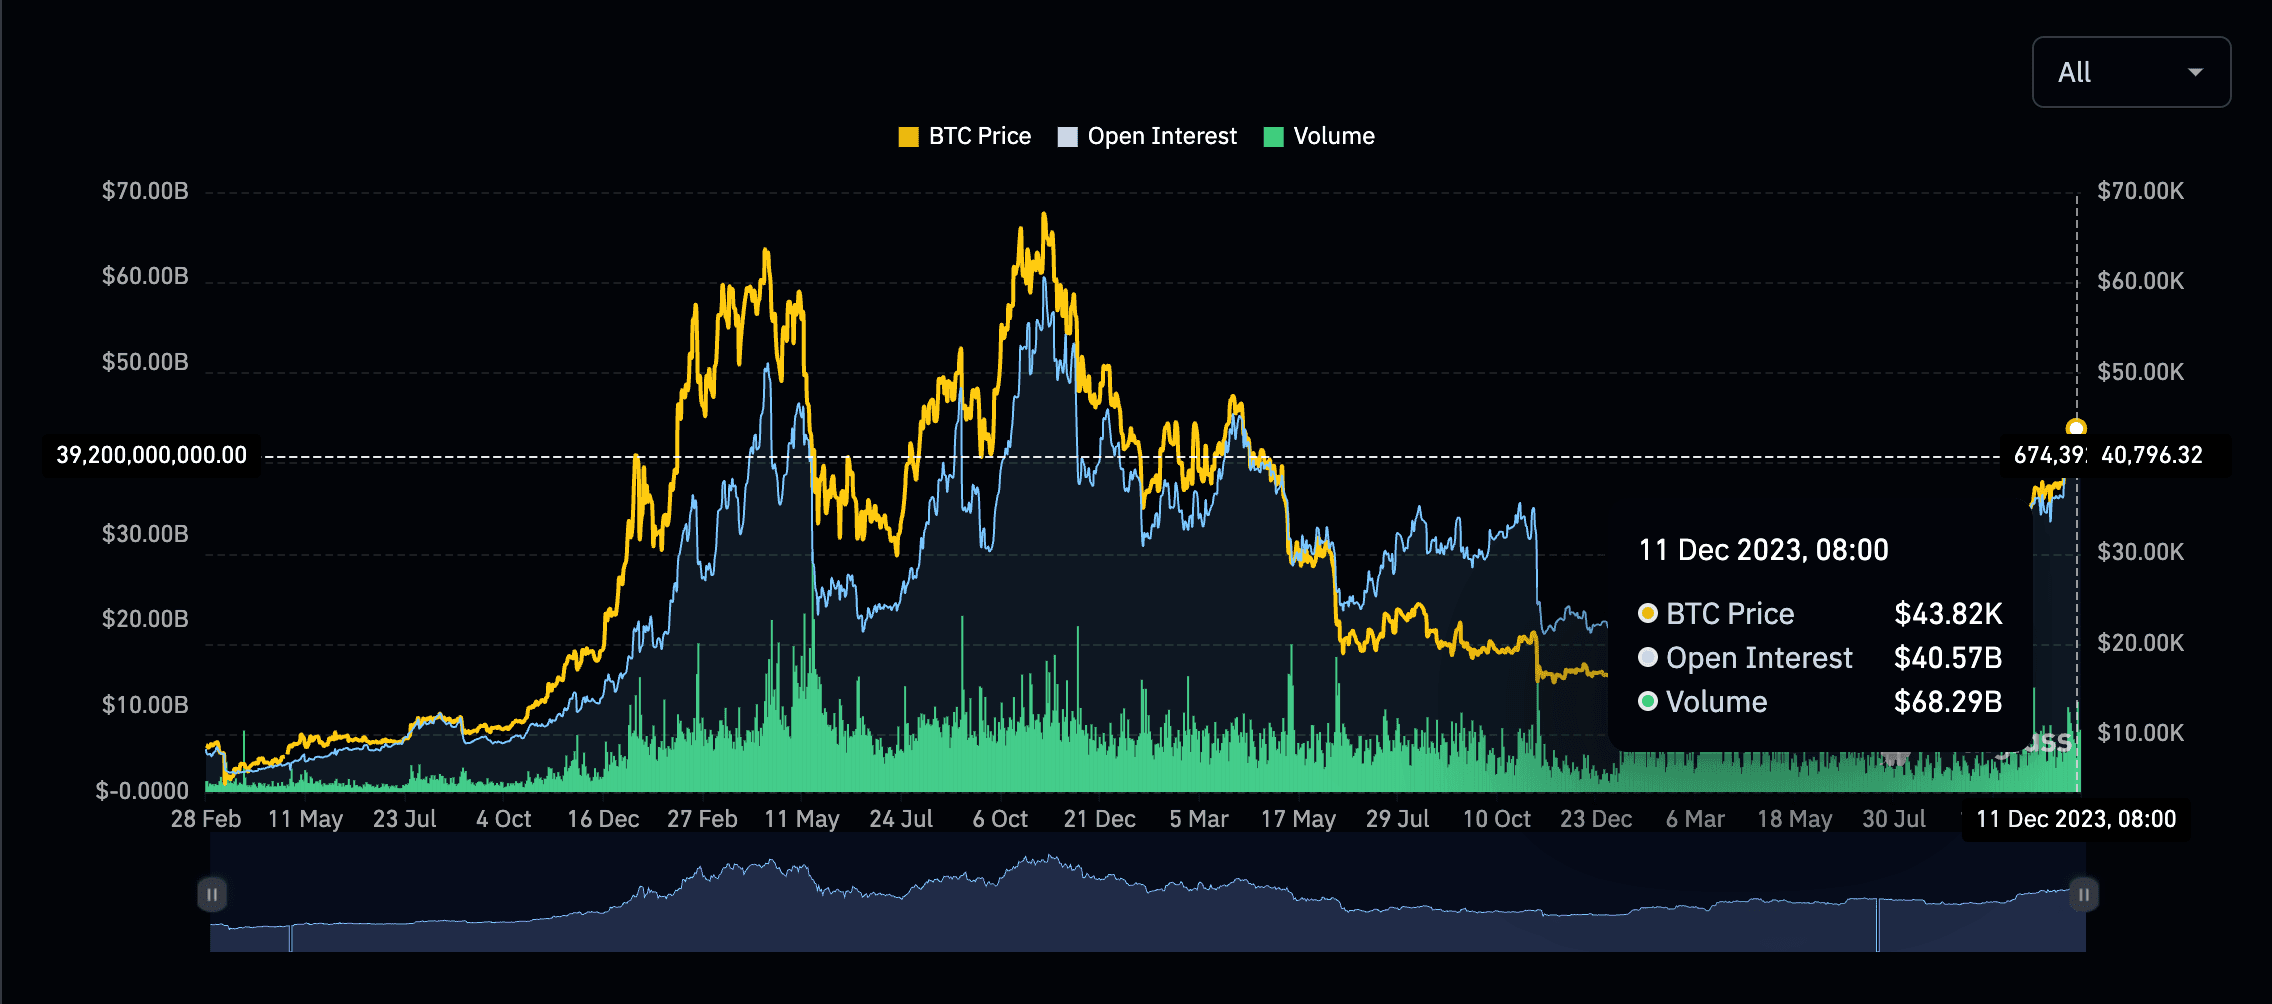Click the 24 Jul x-axis label
This screenshot has width=2272, height=1004.
[901, 819]
